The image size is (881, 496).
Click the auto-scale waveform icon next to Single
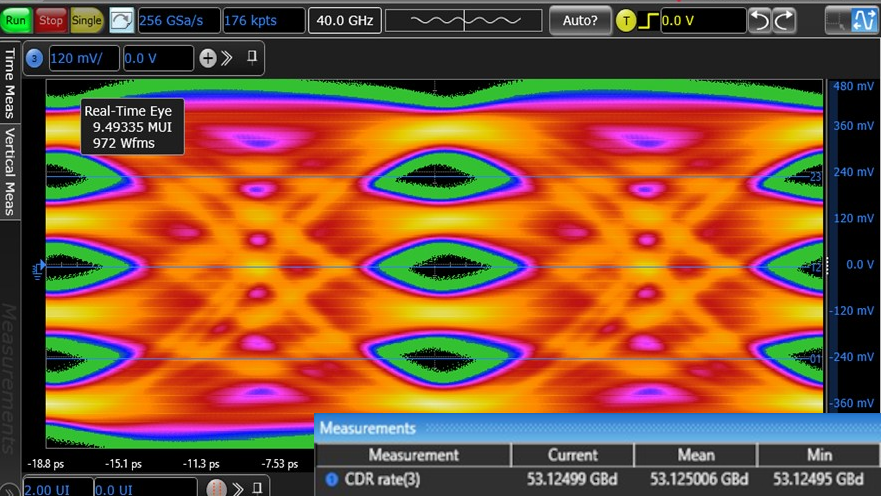pos(120,19)
